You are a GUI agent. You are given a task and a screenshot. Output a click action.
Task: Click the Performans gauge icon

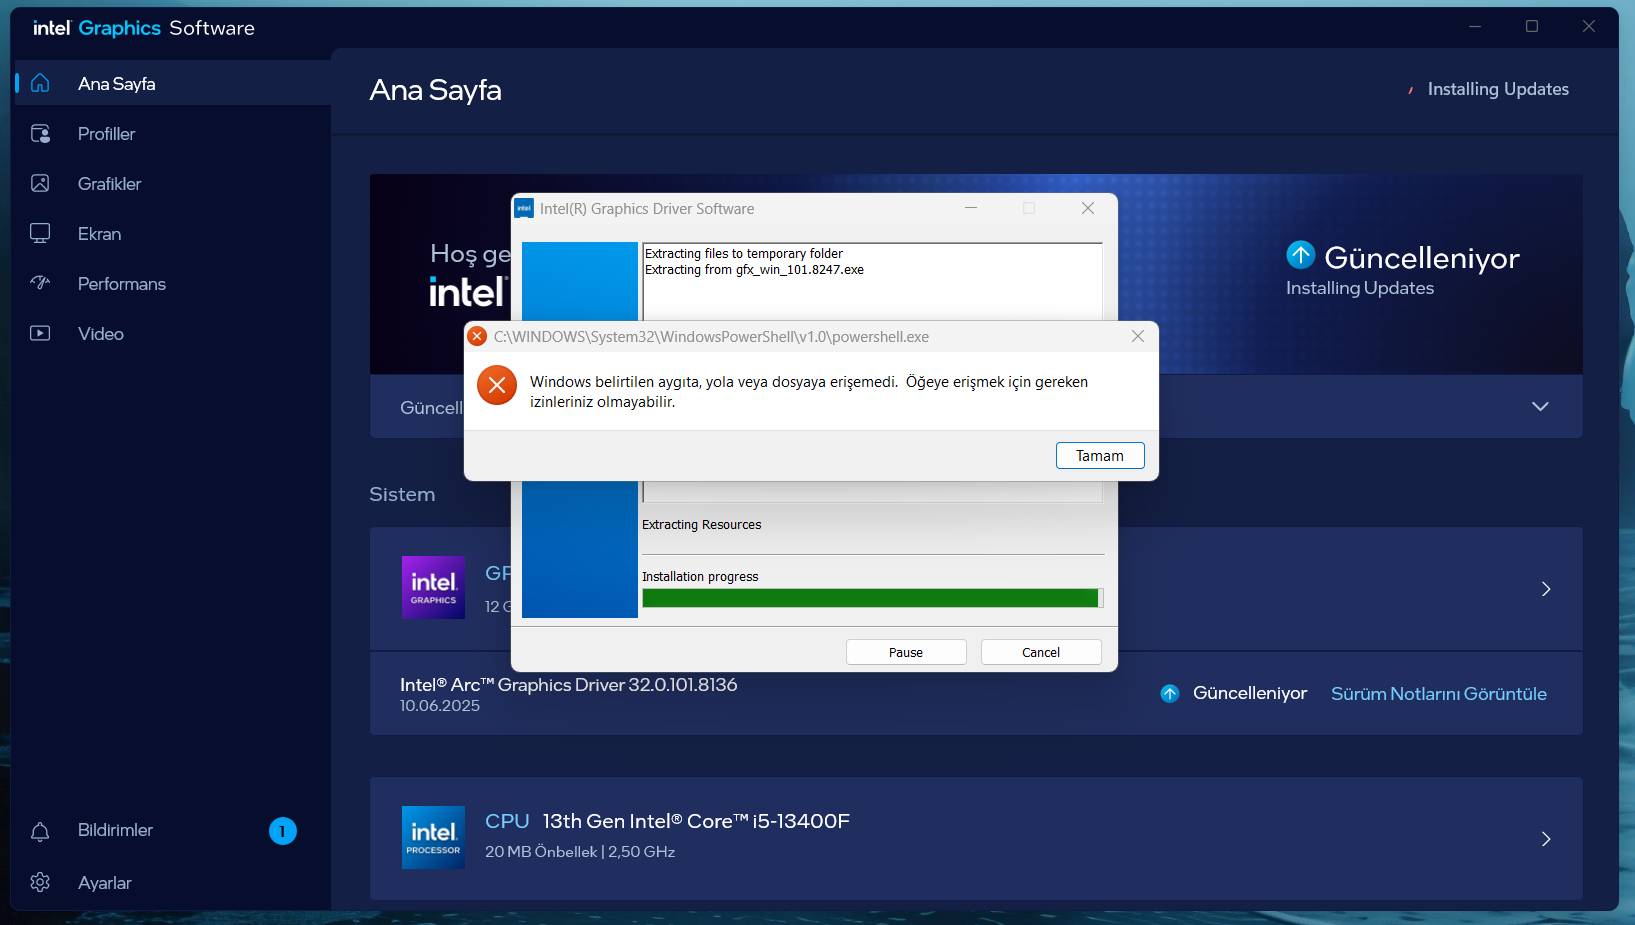point(40,283)
